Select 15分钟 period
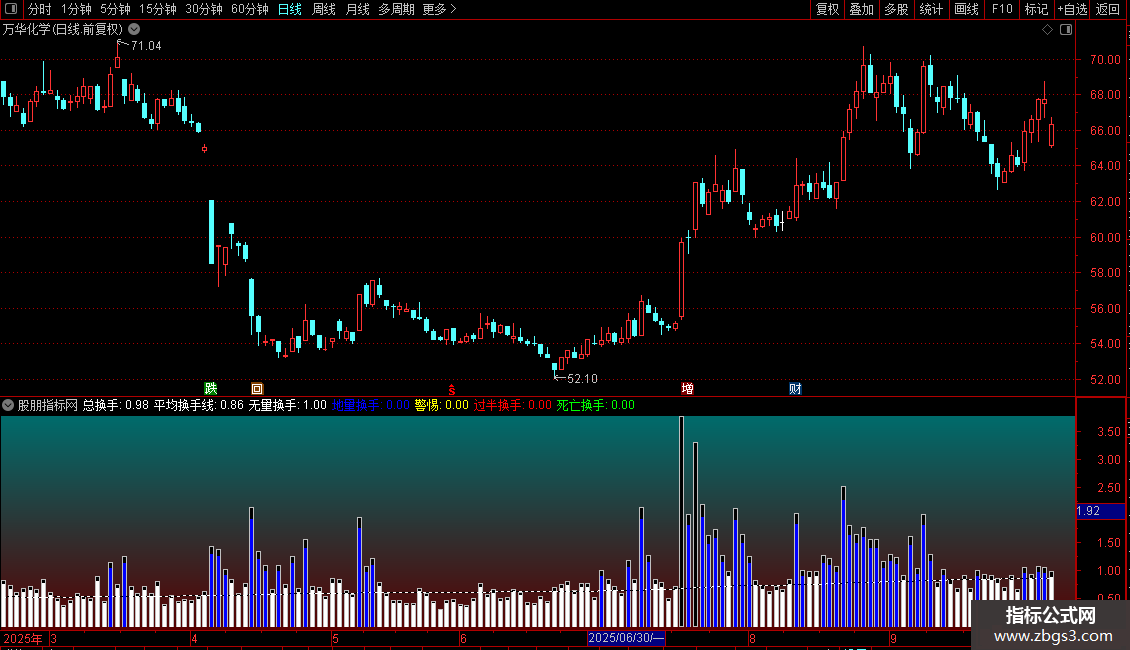 pos(158,9)
